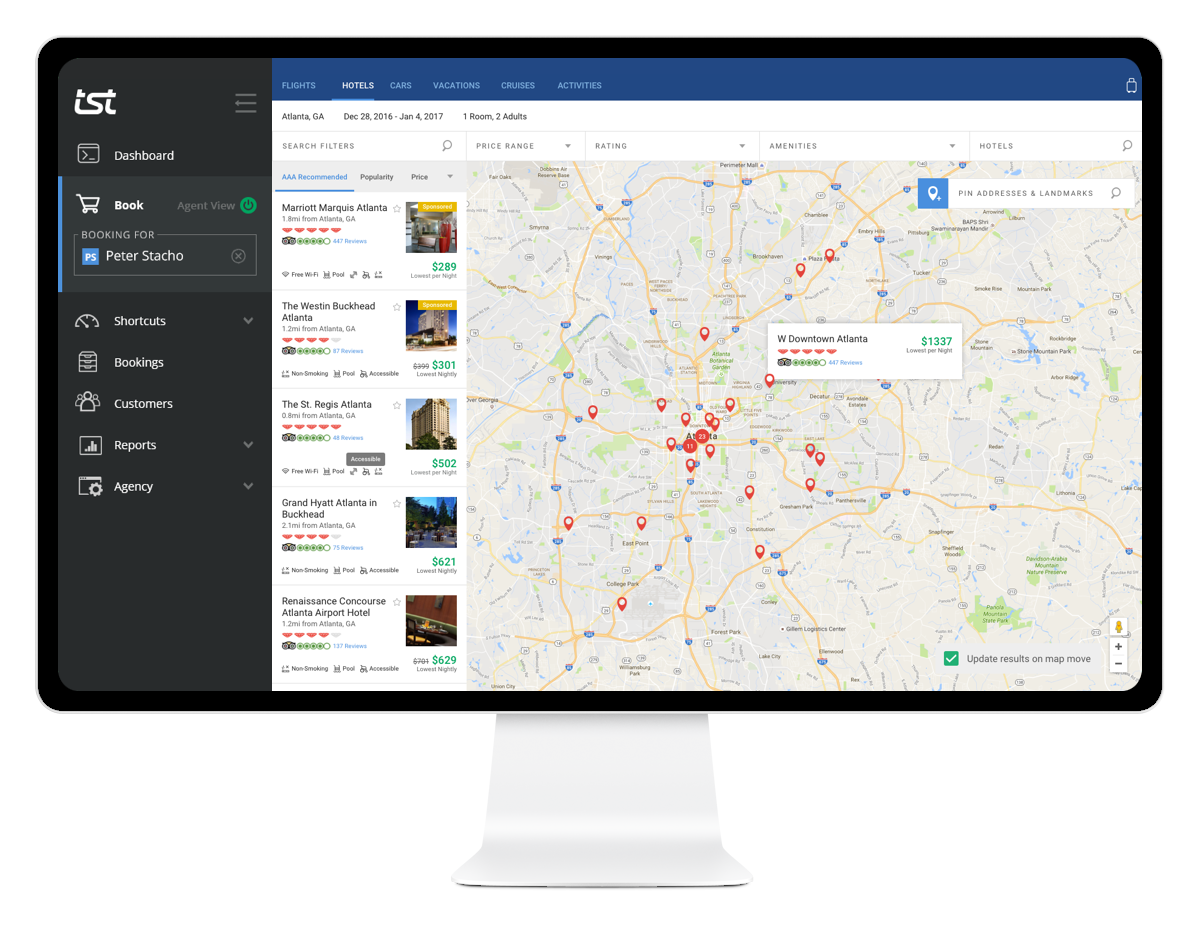Click the 1 Room, 2 Adults field

pyautogui.click(x=495, y=117)
